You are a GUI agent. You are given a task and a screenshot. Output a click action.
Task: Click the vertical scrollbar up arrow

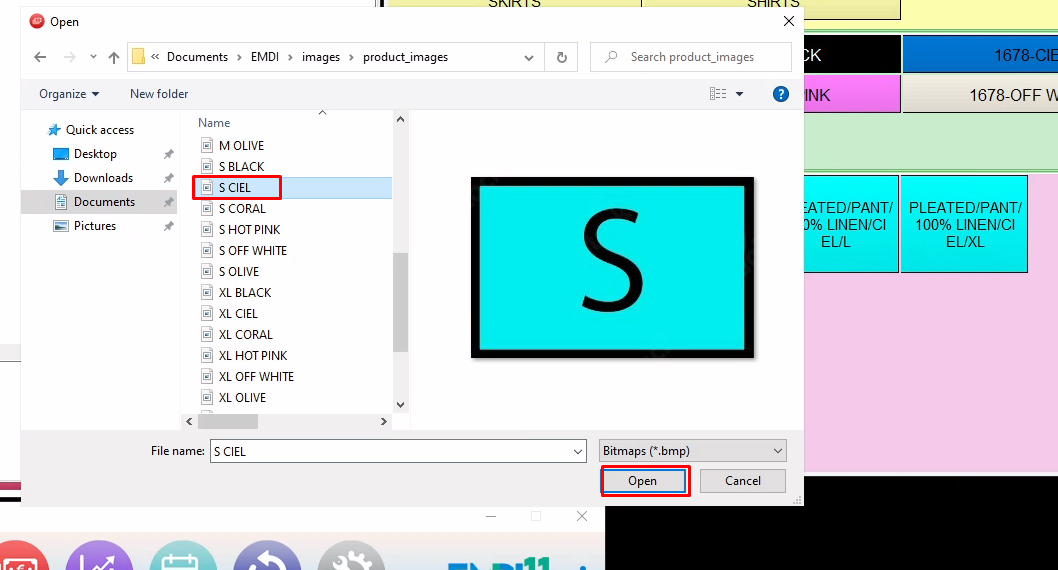click(x=400, y=119)
